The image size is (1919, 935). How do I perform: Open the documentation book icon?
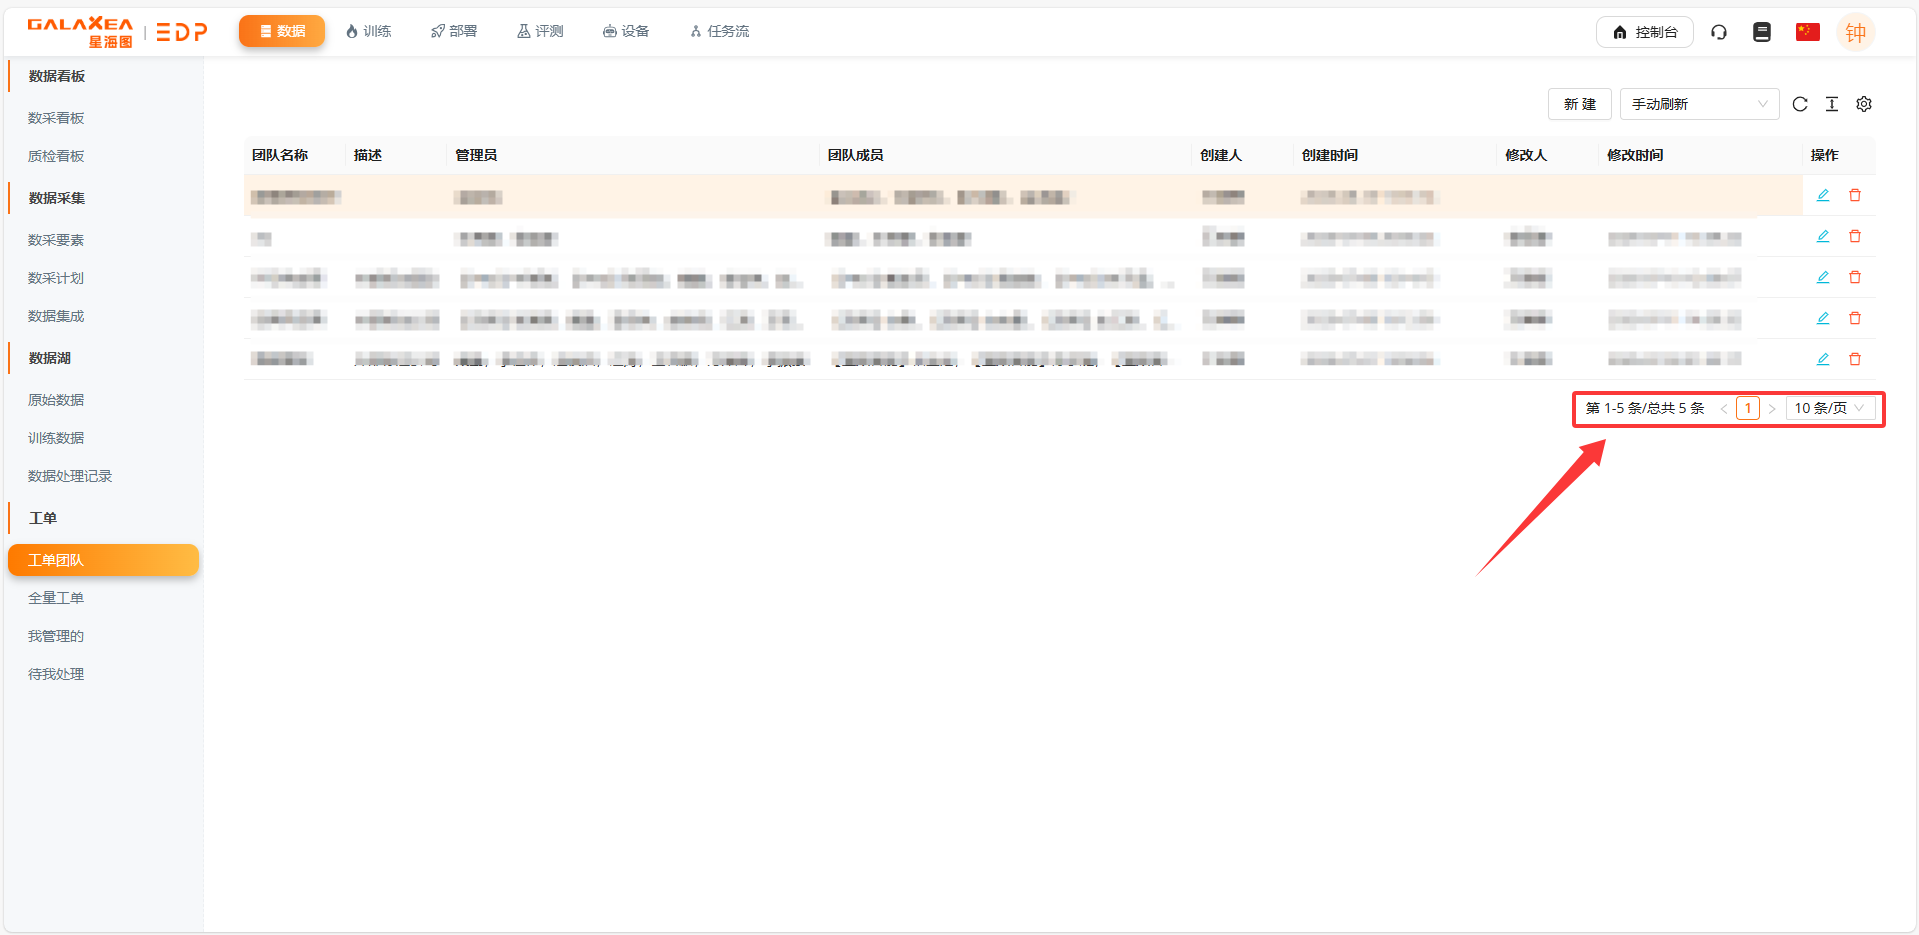click(x=1762, y=32)
